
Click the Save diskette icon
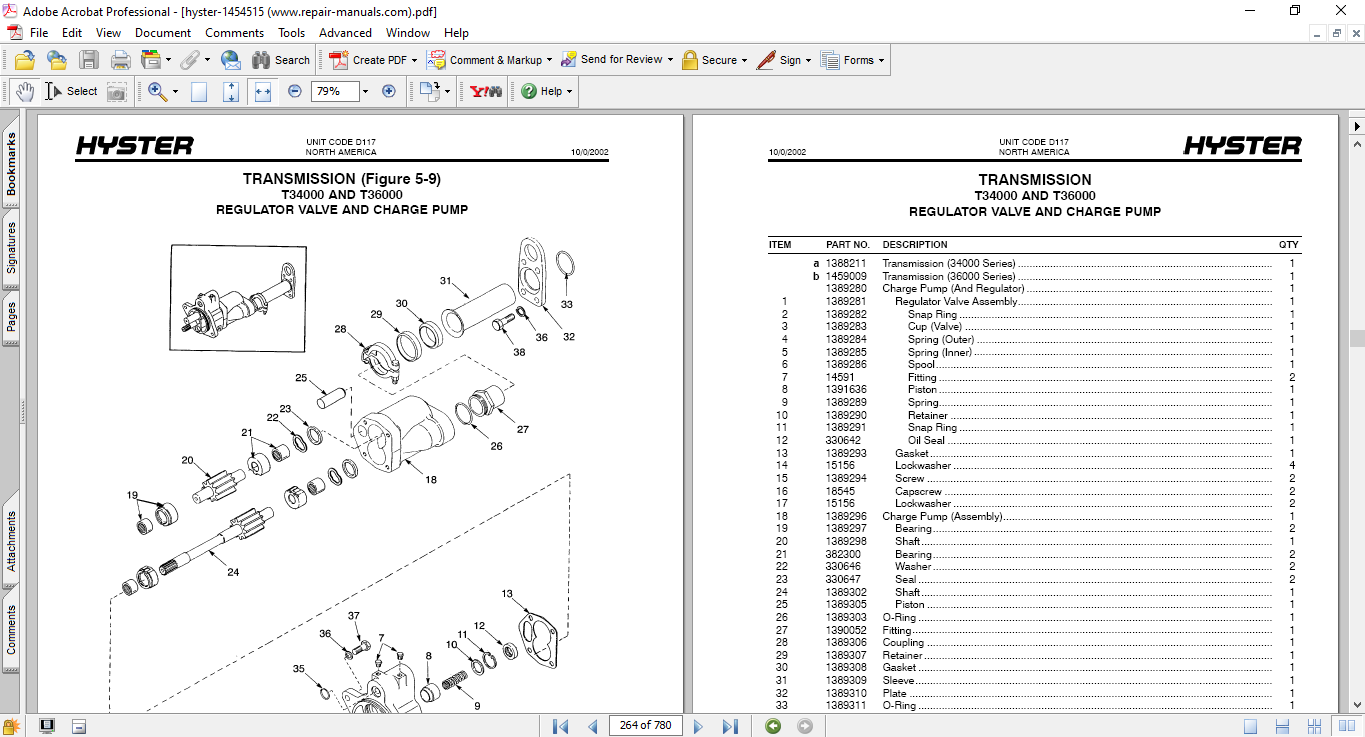click(x=88, y=60)
